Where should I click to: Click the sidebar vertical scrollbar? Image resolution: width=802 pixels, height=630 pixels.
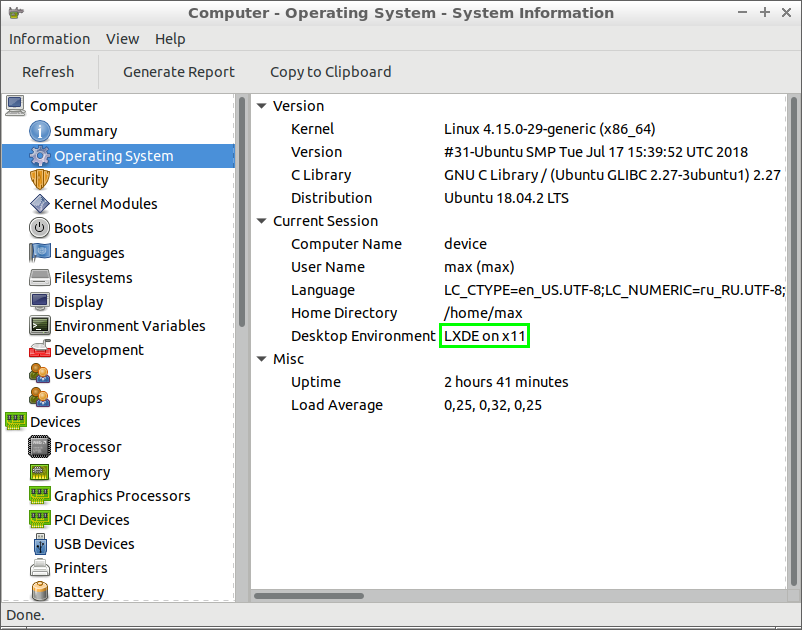click(x=241, y=214)
